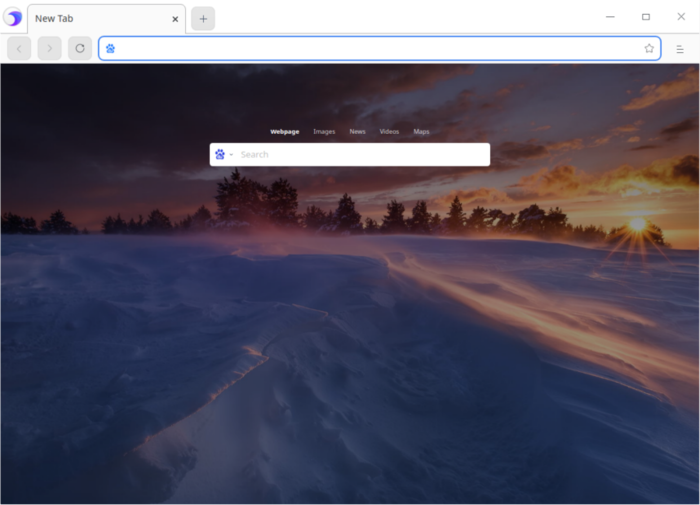Click the paw icon in address bar
This screenshot has width=700, height=505.
pyautogui.click(x=110, y=48)
